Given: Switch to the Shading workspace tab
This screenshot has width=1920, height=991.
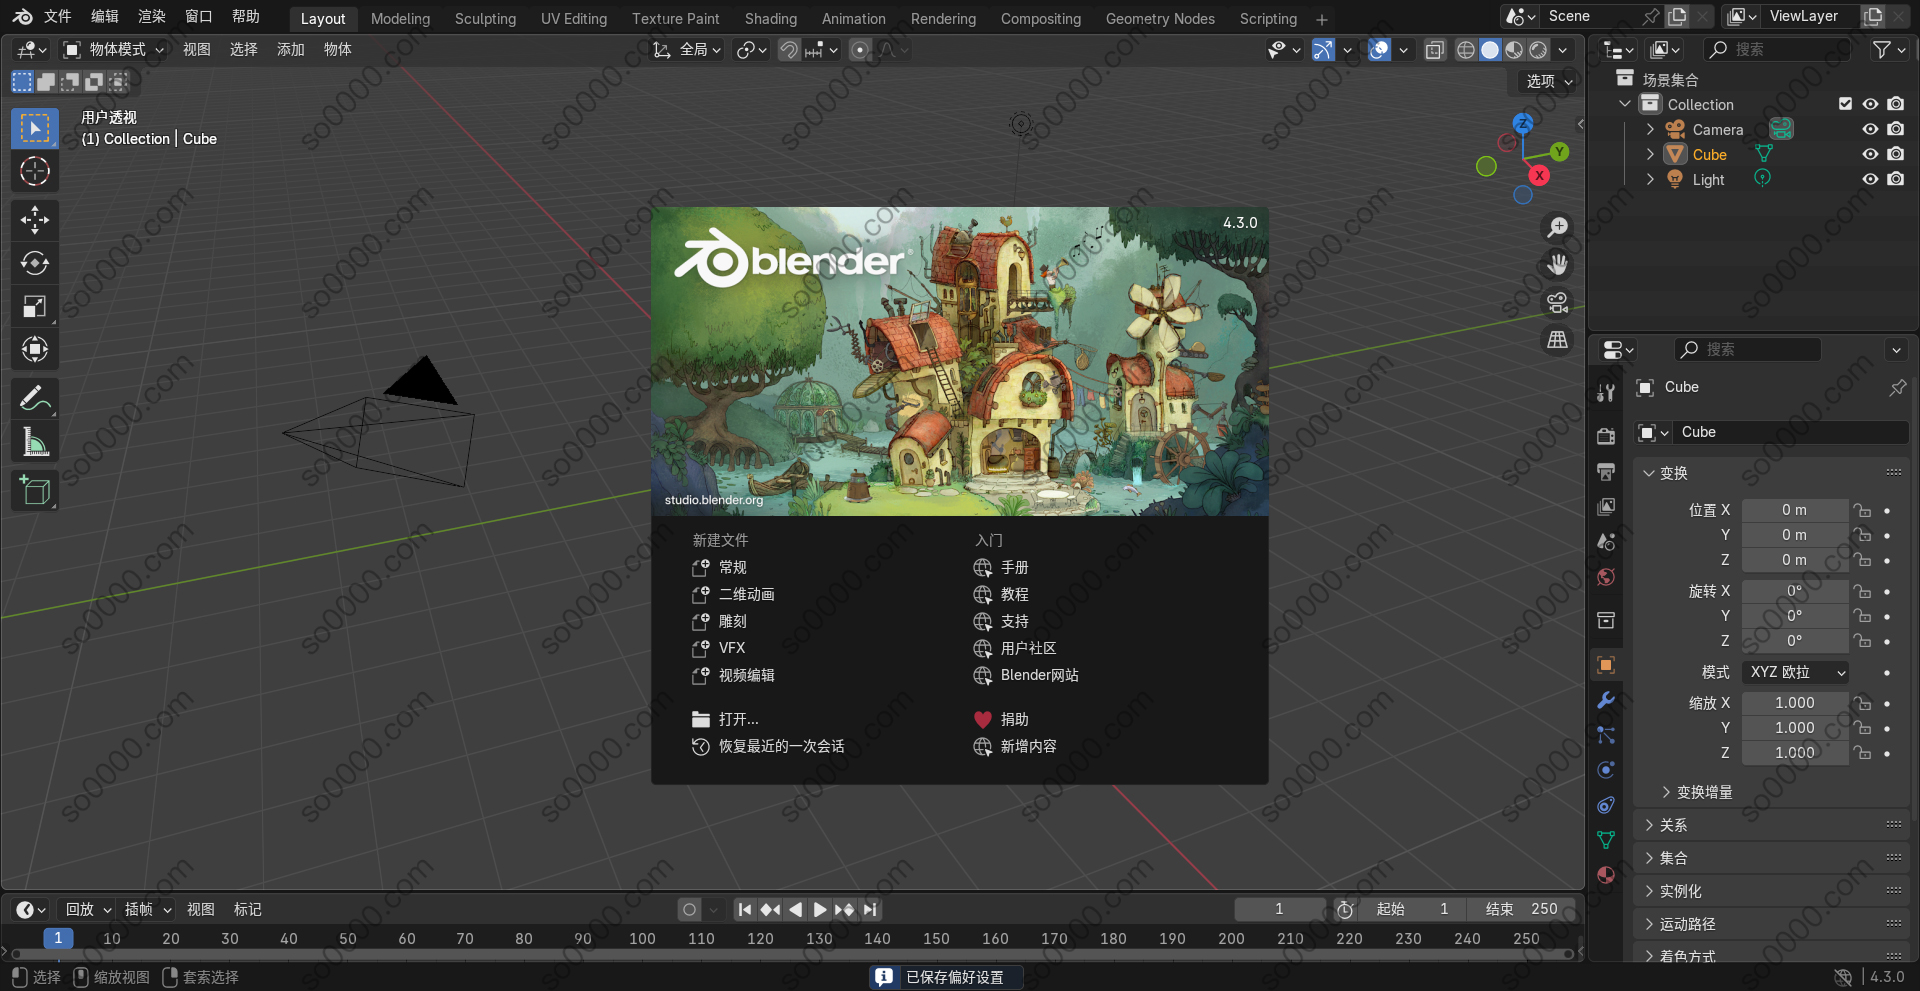Looking at the screenshot, I should click(770, 18).
